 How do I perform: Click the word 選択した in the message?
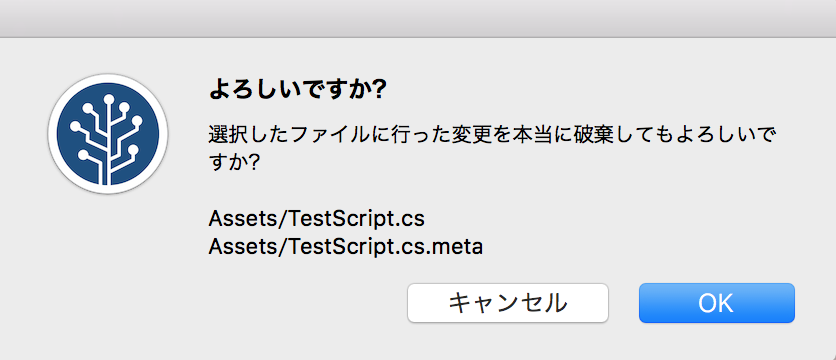click(x=247, y=135)
